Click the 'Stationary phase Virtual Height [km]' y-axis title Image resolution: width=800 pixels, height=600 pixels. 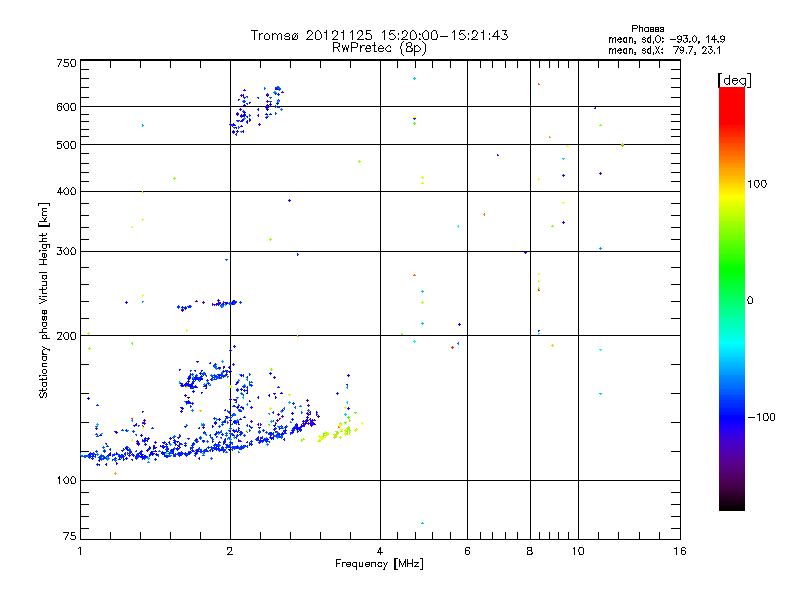[x=43, y=300]
